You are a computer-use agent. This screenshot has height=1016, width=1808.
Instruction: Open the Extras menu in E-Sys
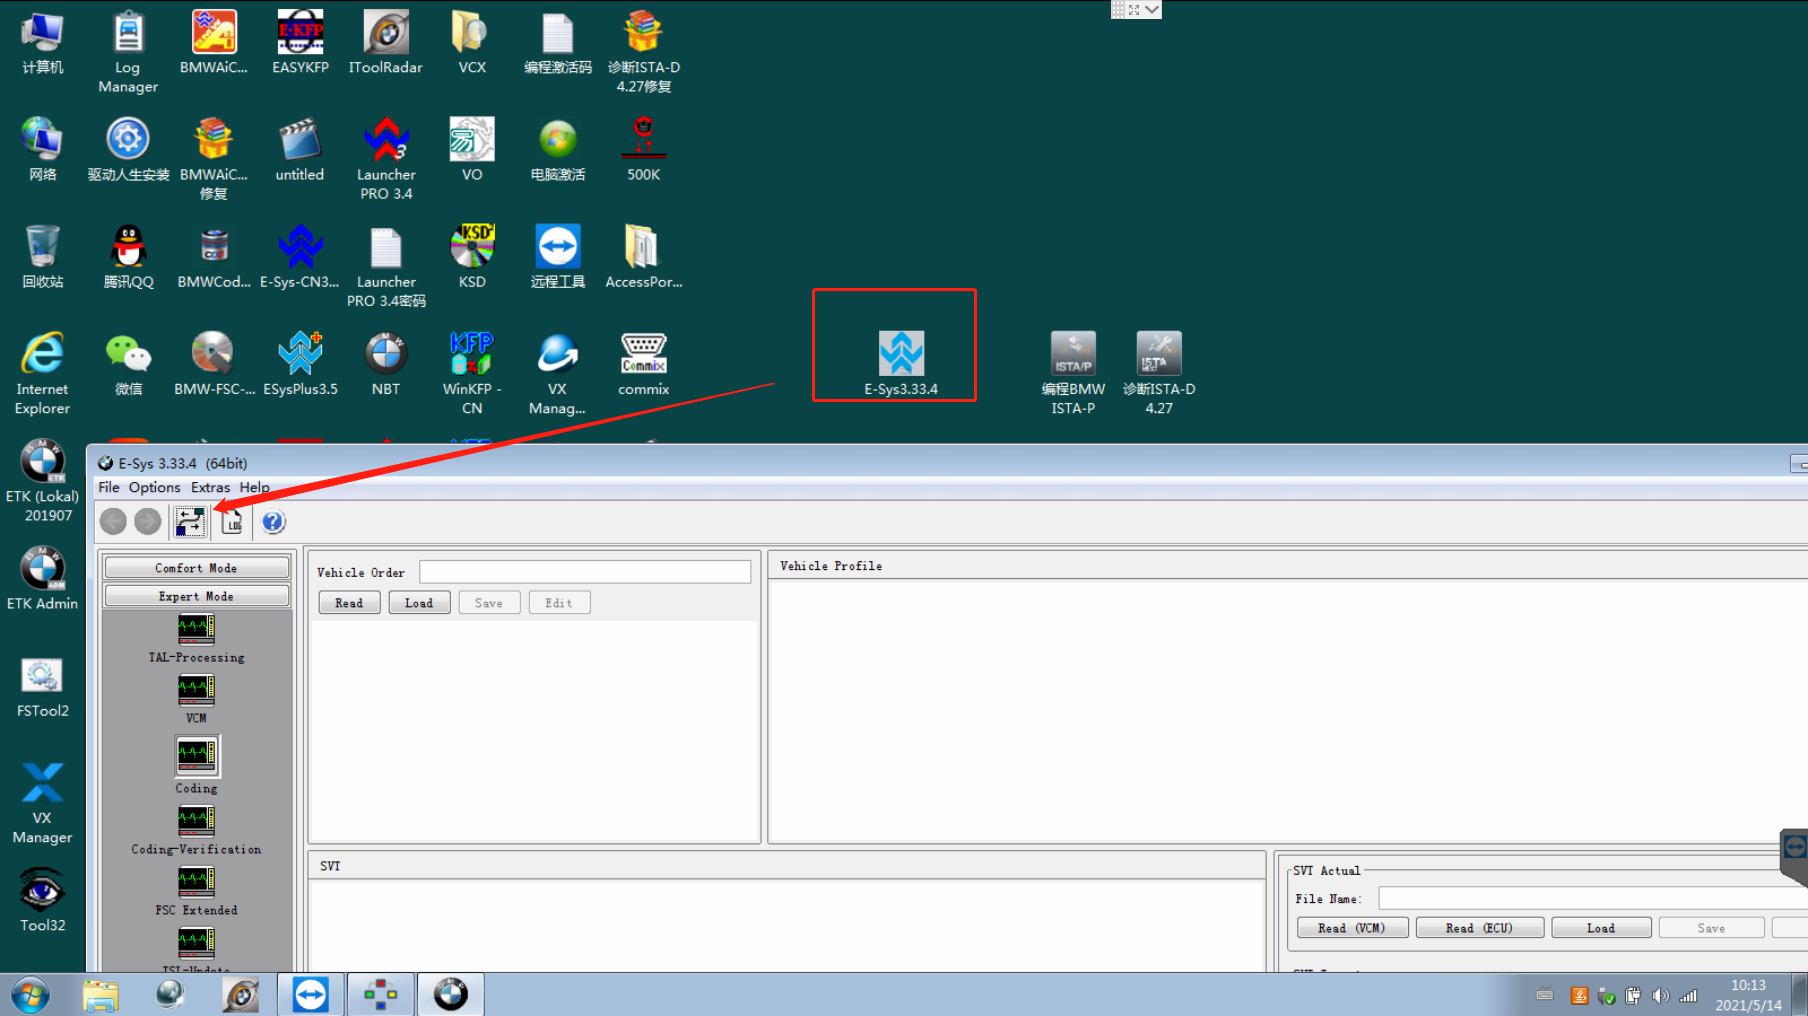pos(210,487)
